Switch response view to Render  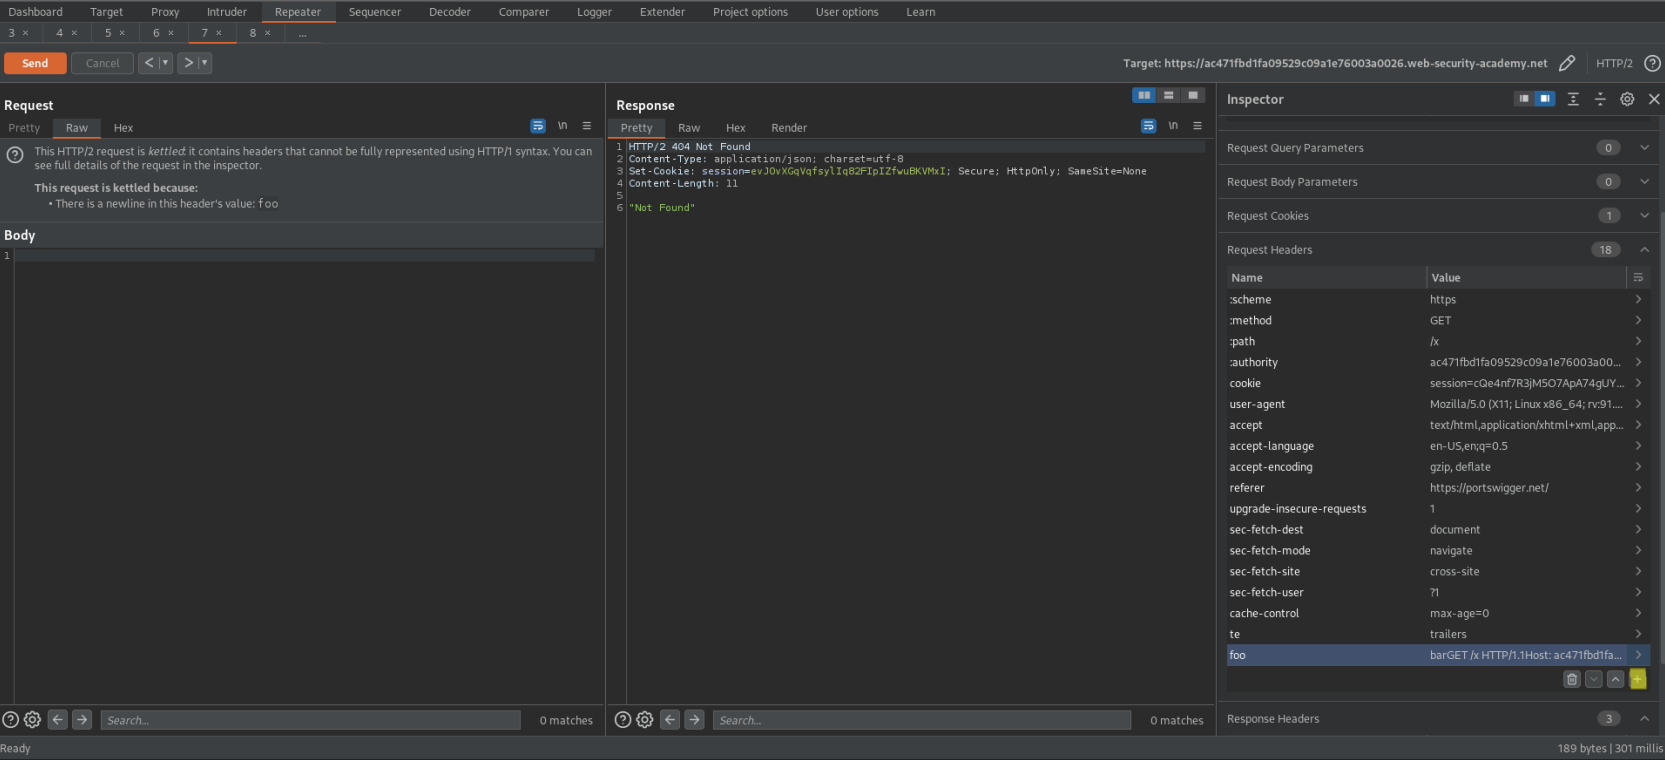[789, 128]
